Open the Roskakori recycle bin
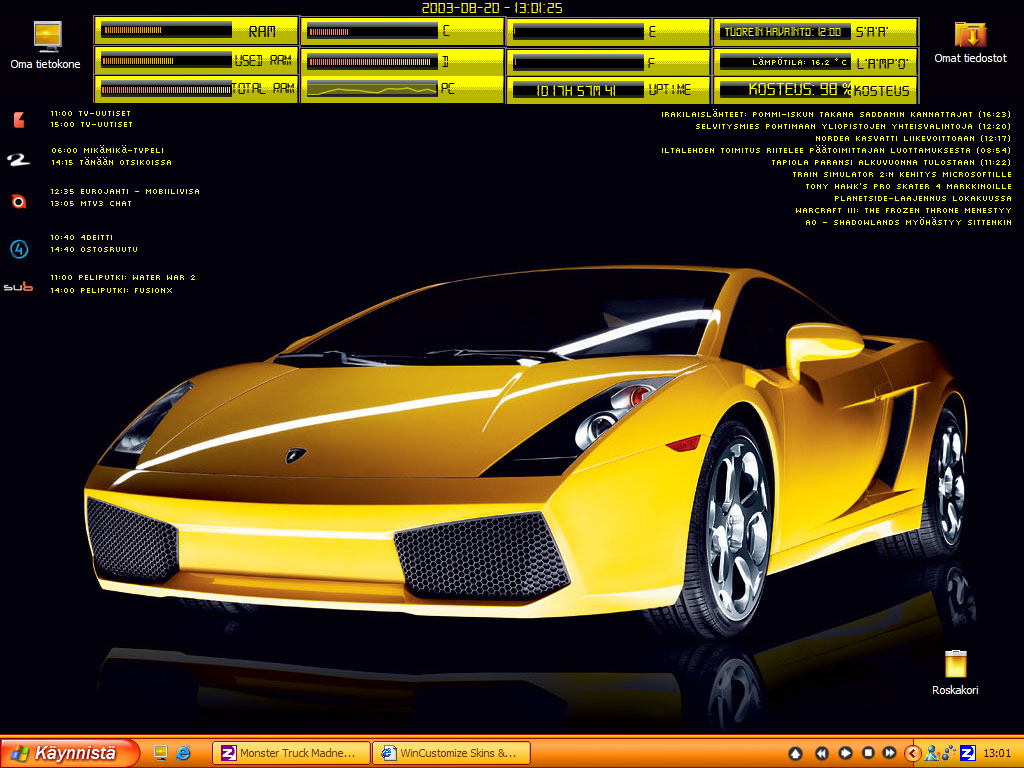 pyautogui.click(x=955, y=664)
